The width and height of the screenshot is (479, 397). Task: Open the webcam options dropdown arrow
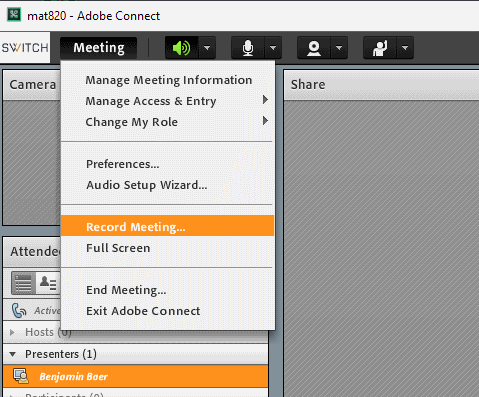[339, 48]
